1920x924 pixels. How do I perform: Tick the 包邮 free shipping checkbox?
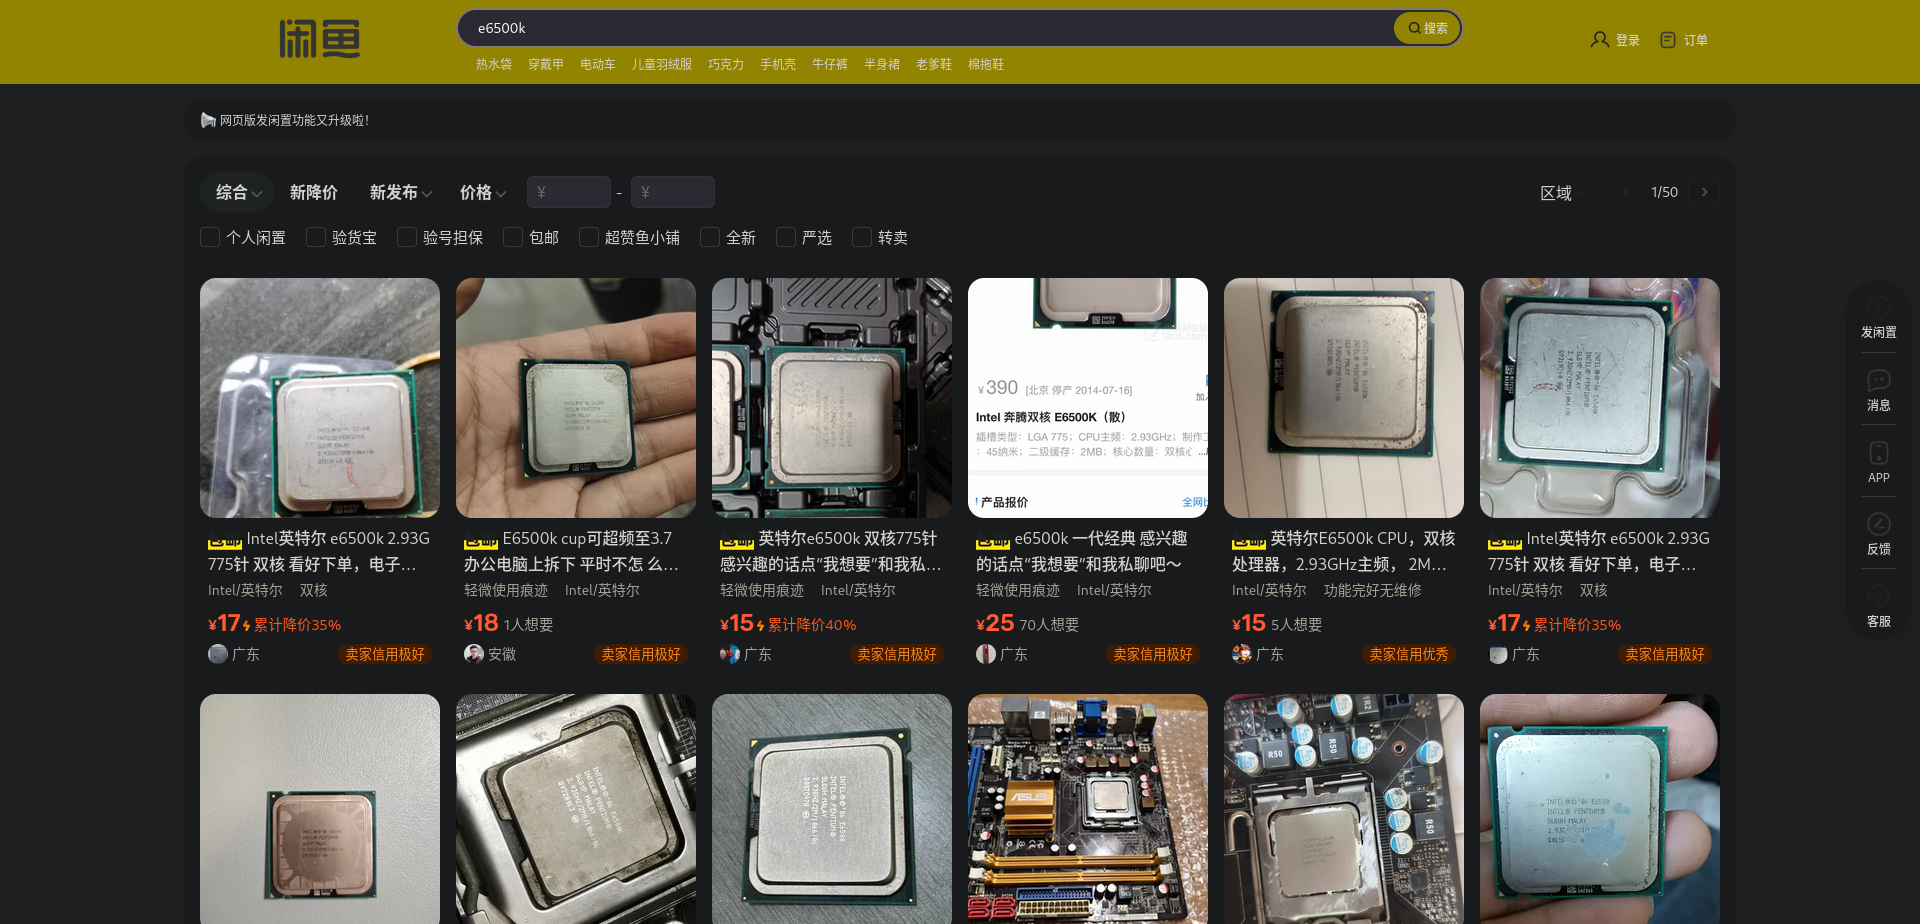513,237
